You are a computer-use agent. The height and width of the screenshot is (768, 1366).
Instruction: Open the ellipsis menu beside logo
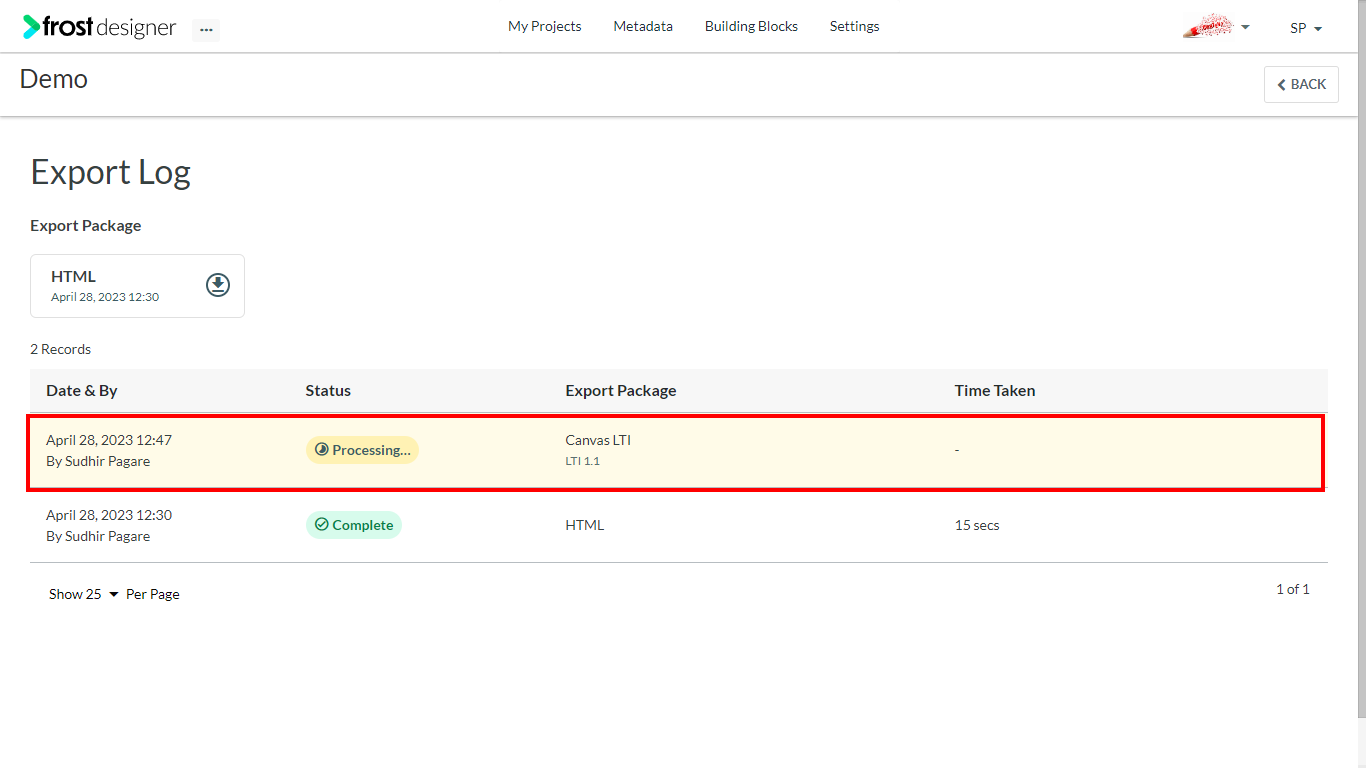(206, 30)
